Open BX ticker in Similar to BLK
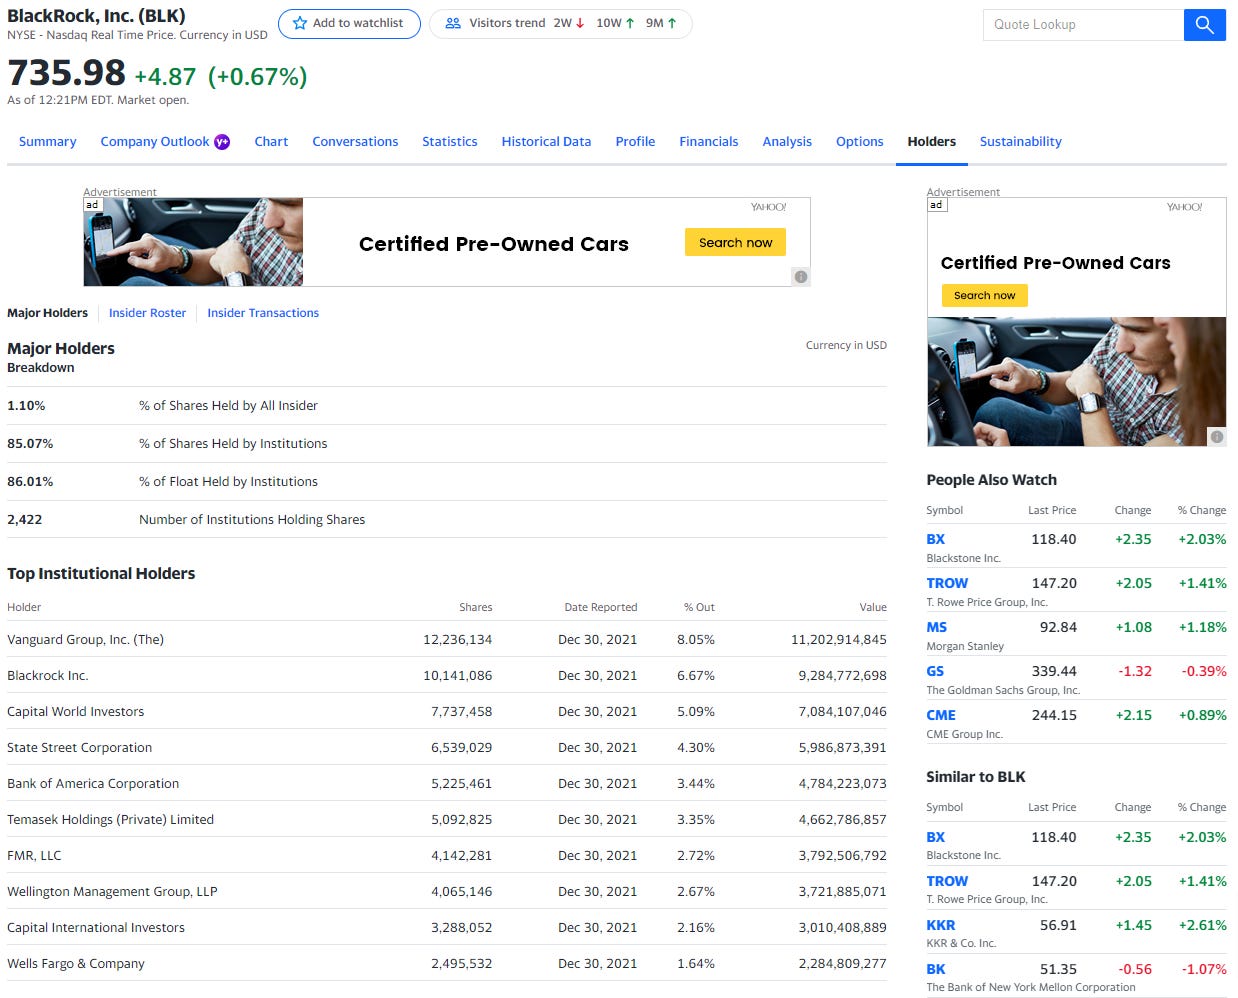 tap(935, 837)
